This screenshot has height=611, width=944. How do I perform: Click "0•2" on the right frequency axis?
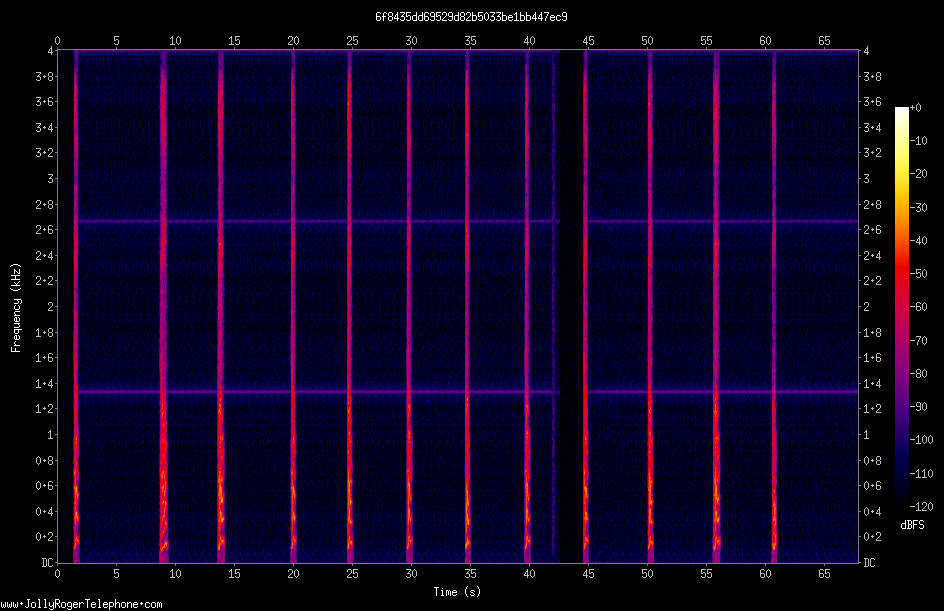[x=872, y=537]
